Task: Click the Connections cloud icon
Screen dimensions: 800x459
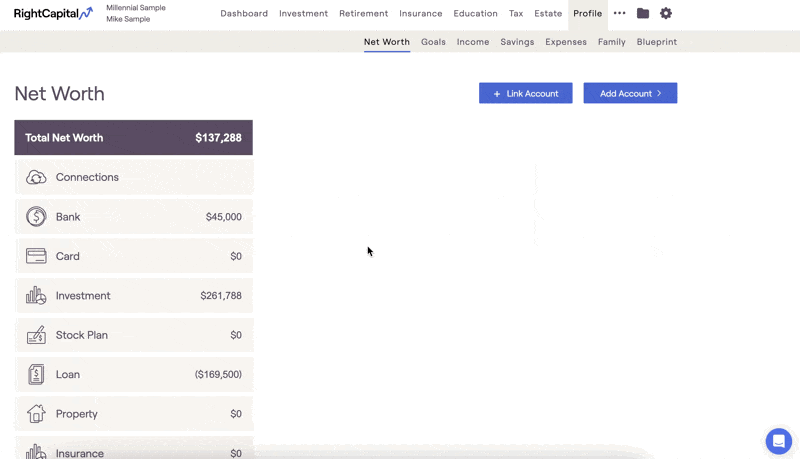Action: [x=36, y=177]
